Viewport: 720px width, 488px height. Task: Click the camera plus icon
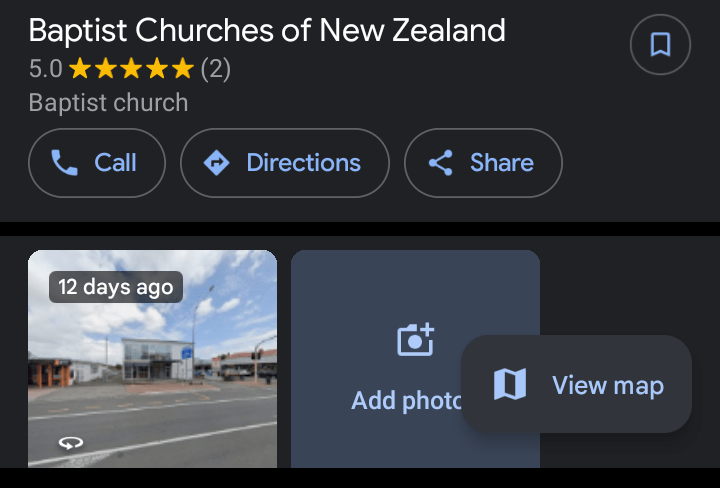click(415, 340)
